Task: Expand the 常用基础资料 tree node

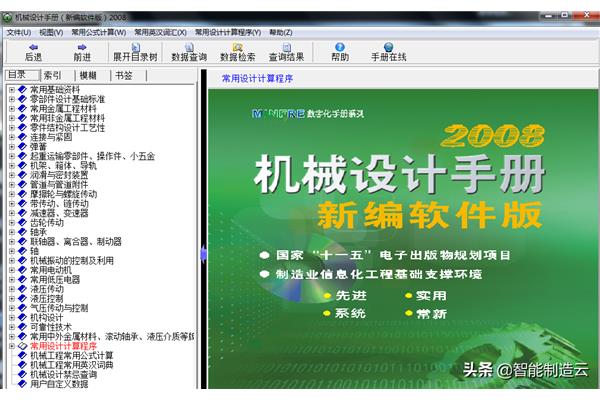Action: click(12, 90)
